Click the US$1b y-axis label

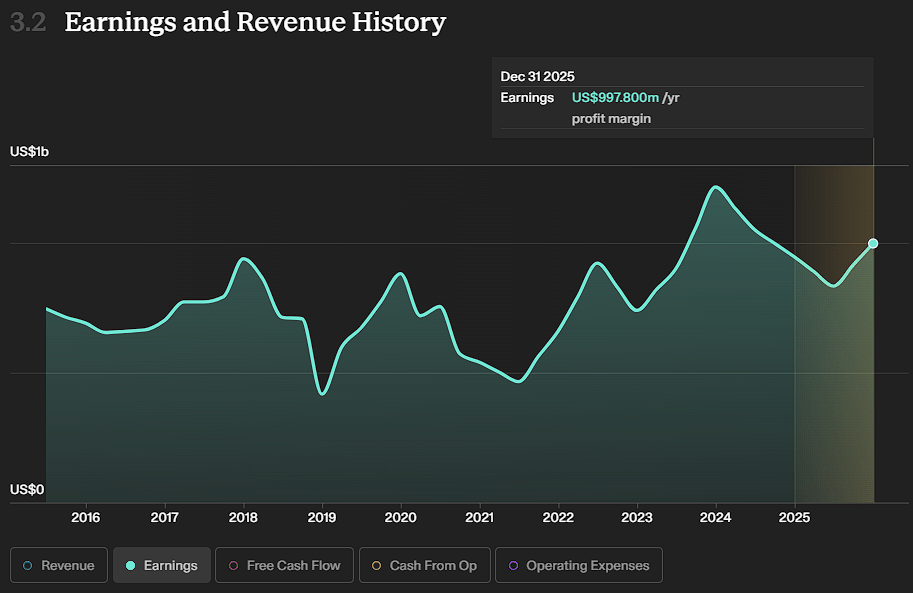point(29,152)
